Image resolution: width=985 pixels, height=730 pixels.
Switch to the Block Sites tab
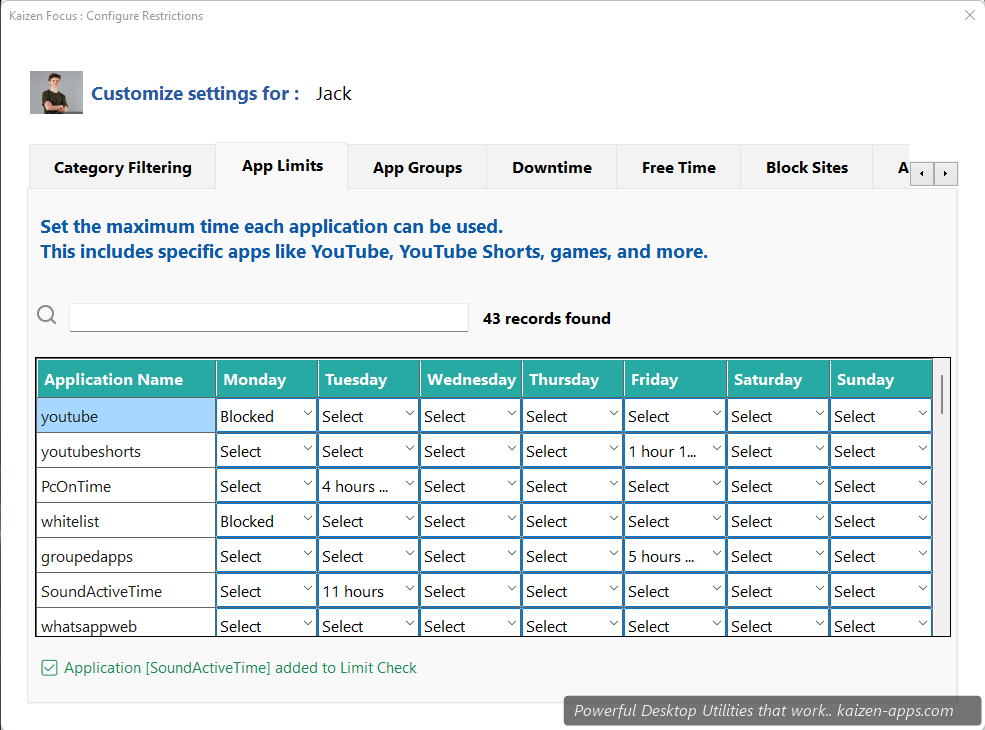pyautogui.click(x=806, y=167)
